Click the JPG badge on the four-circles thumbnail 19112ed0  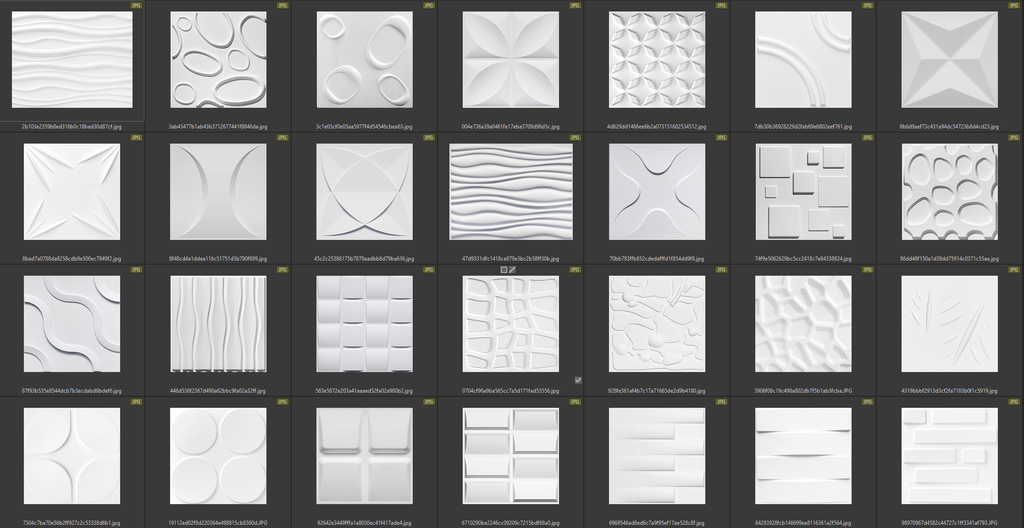[283, 401]
